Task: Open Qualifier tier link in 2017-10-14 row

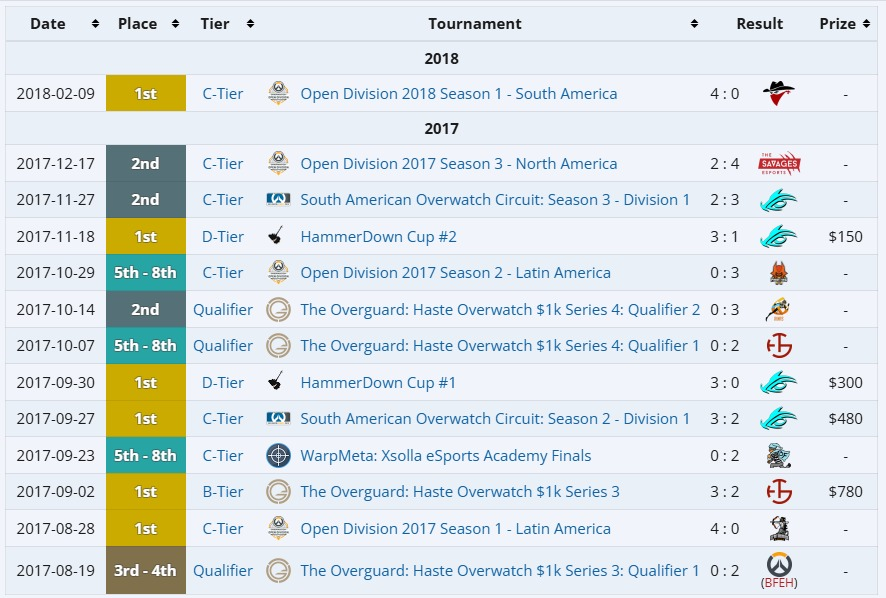Action: [223, 309]
